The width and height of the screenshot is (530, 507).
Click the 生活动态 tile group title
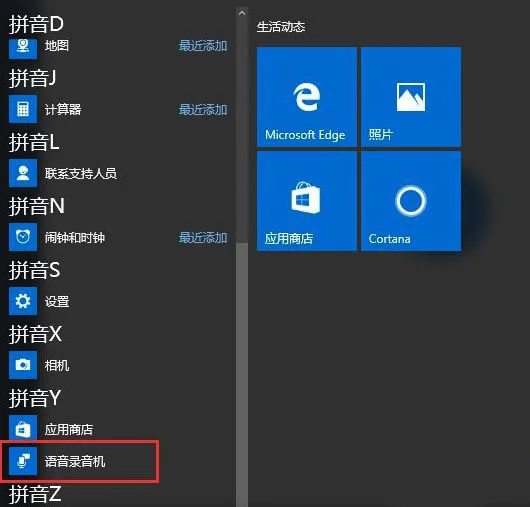(x=281, y=27)
